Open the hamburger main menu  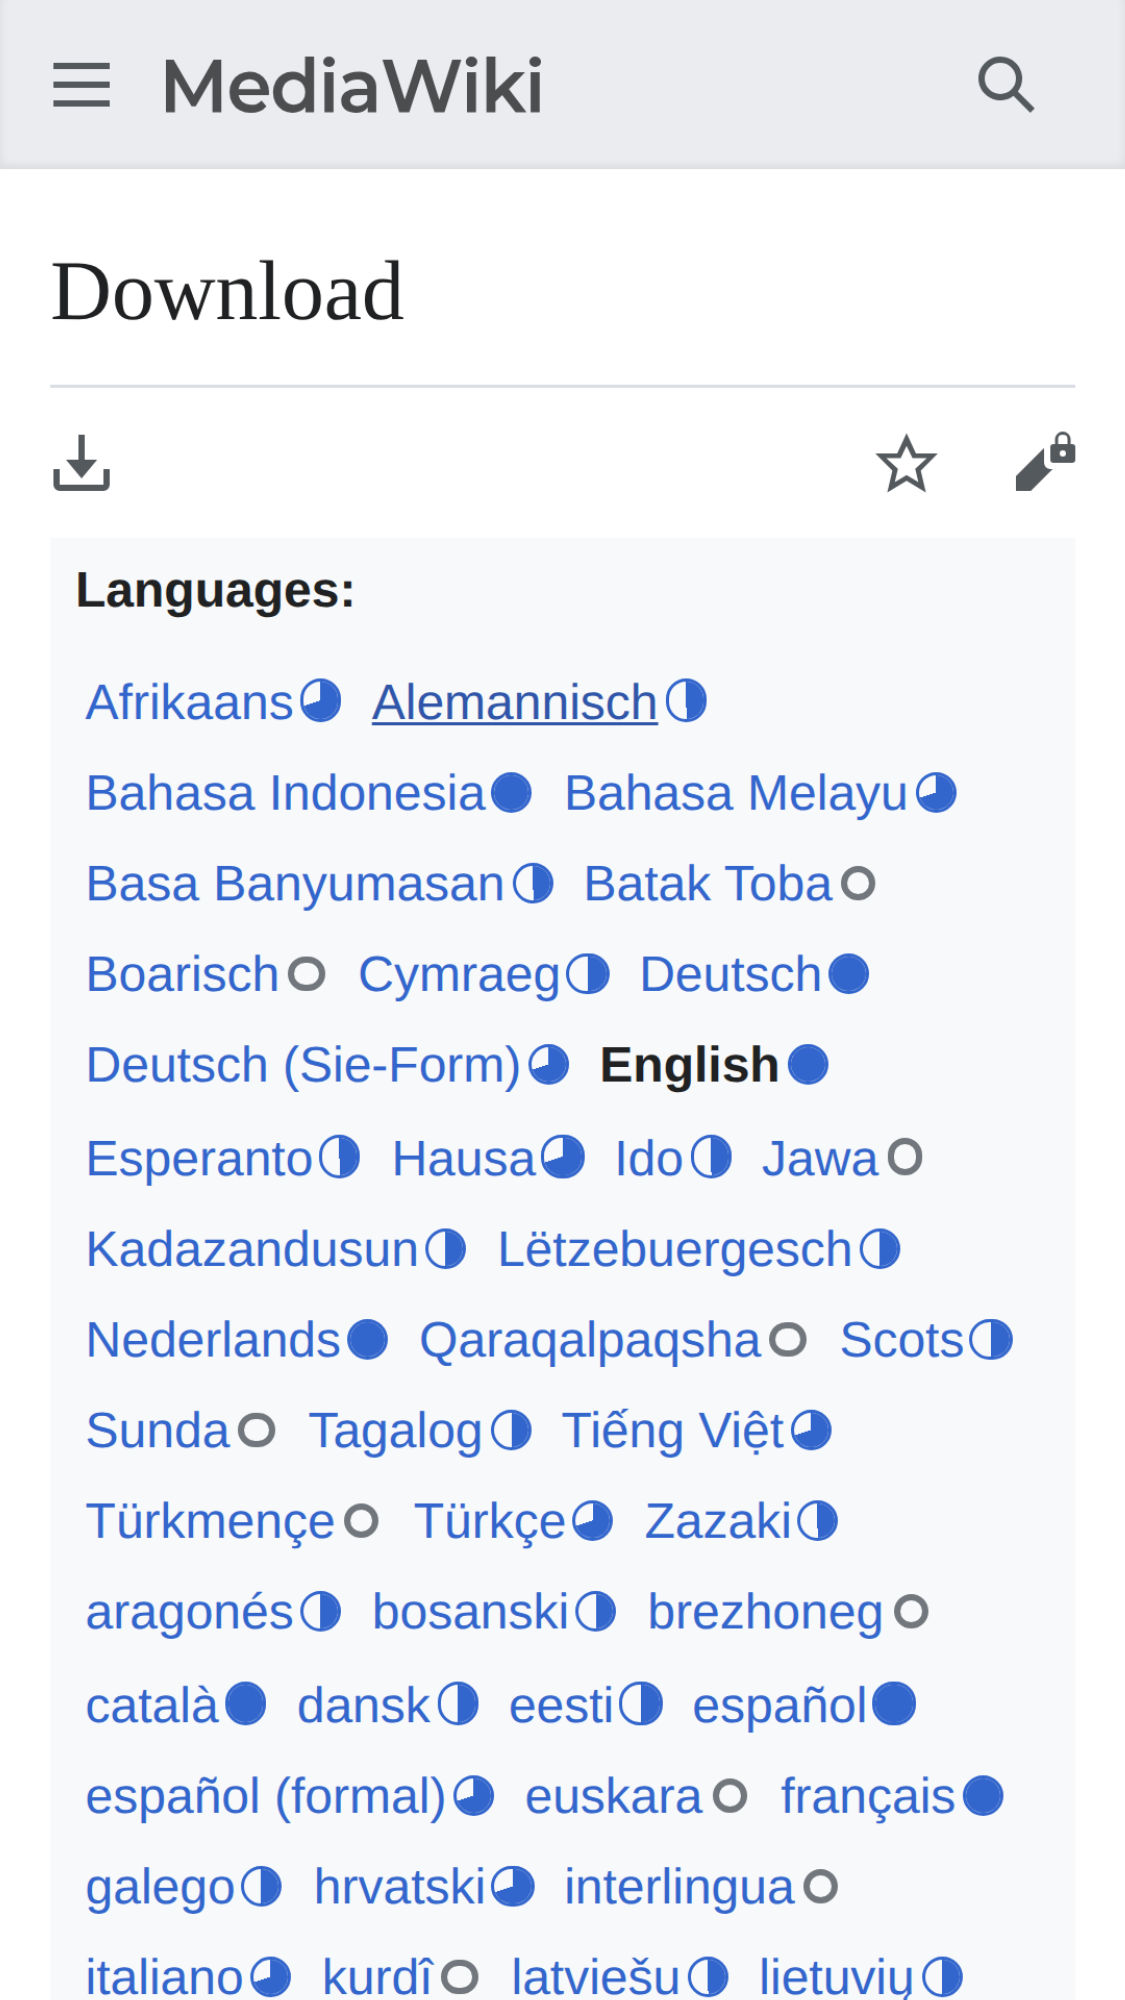(81, 85)
